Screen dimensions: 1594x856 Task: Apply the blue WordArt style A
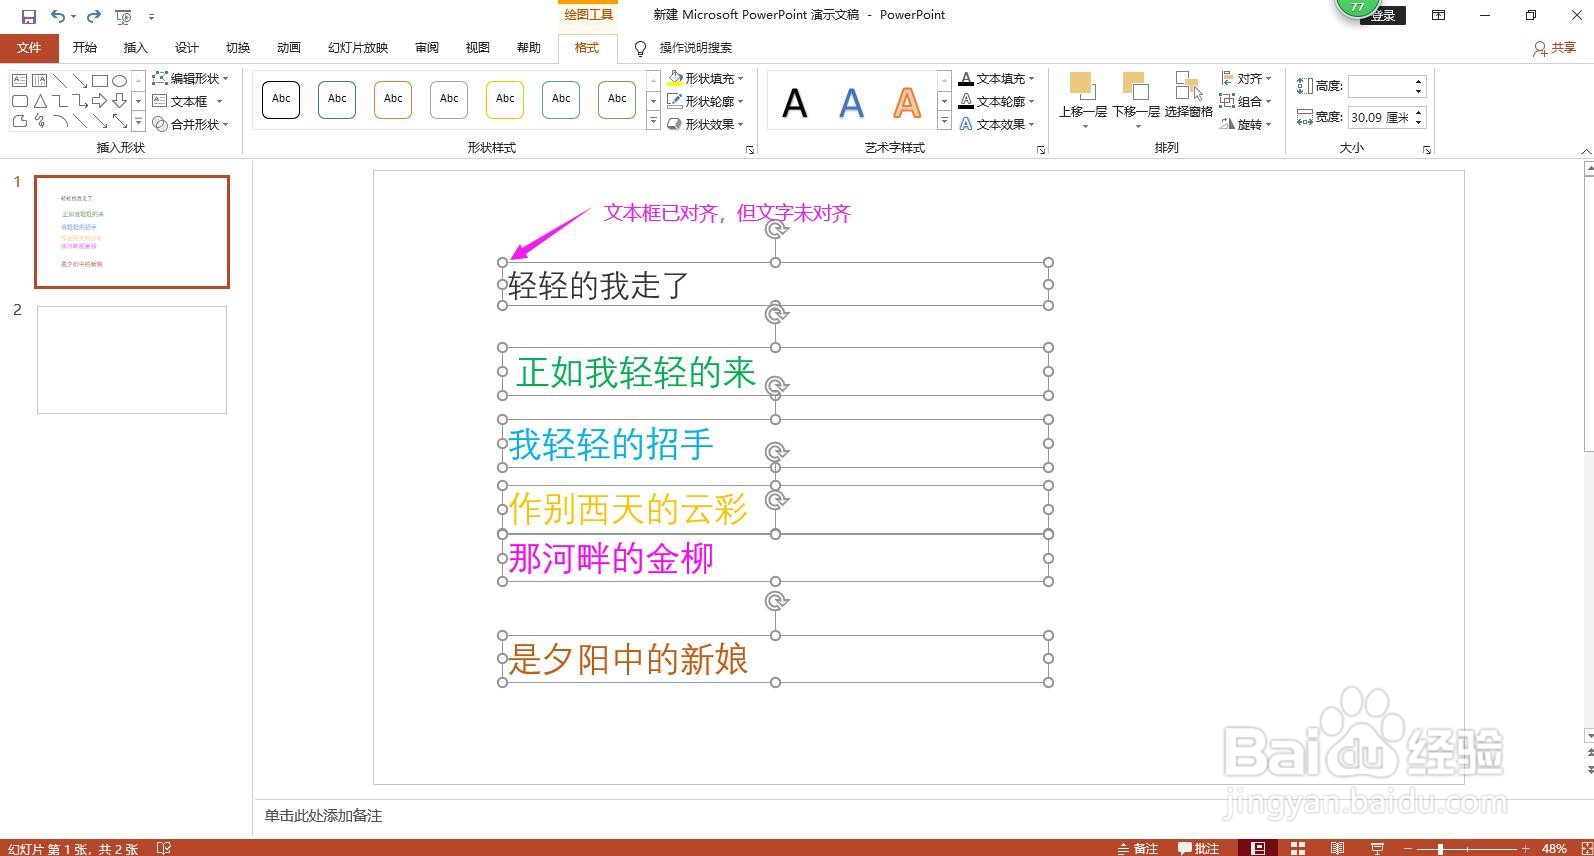[x=851, y=102]
